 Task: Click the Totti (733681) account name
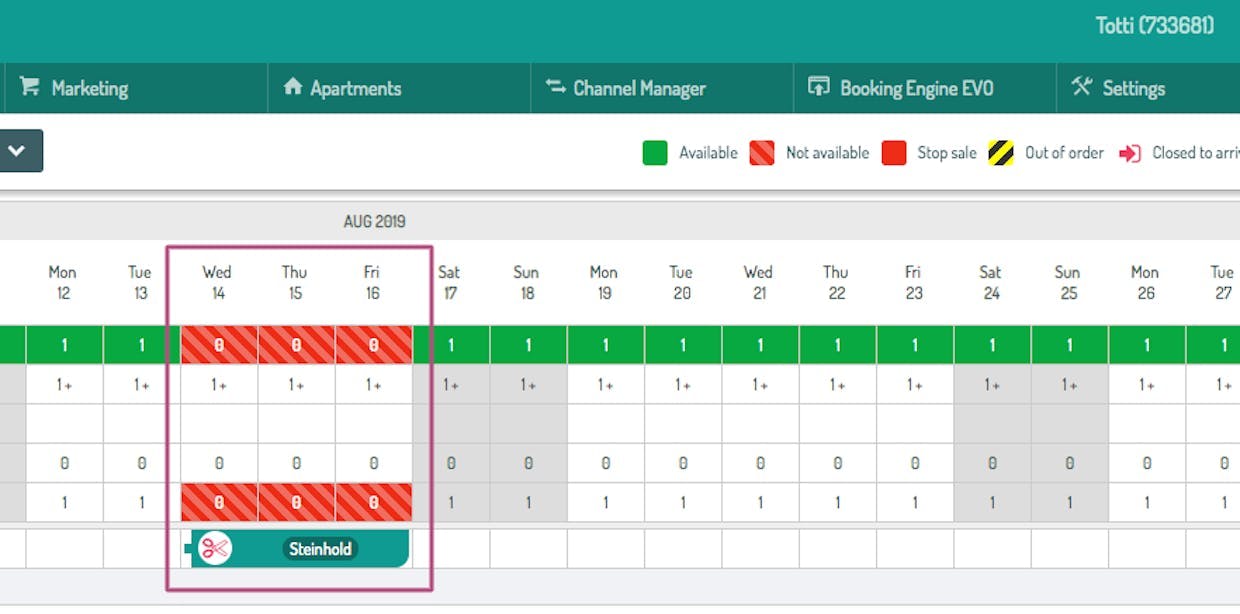(1155, 25)
